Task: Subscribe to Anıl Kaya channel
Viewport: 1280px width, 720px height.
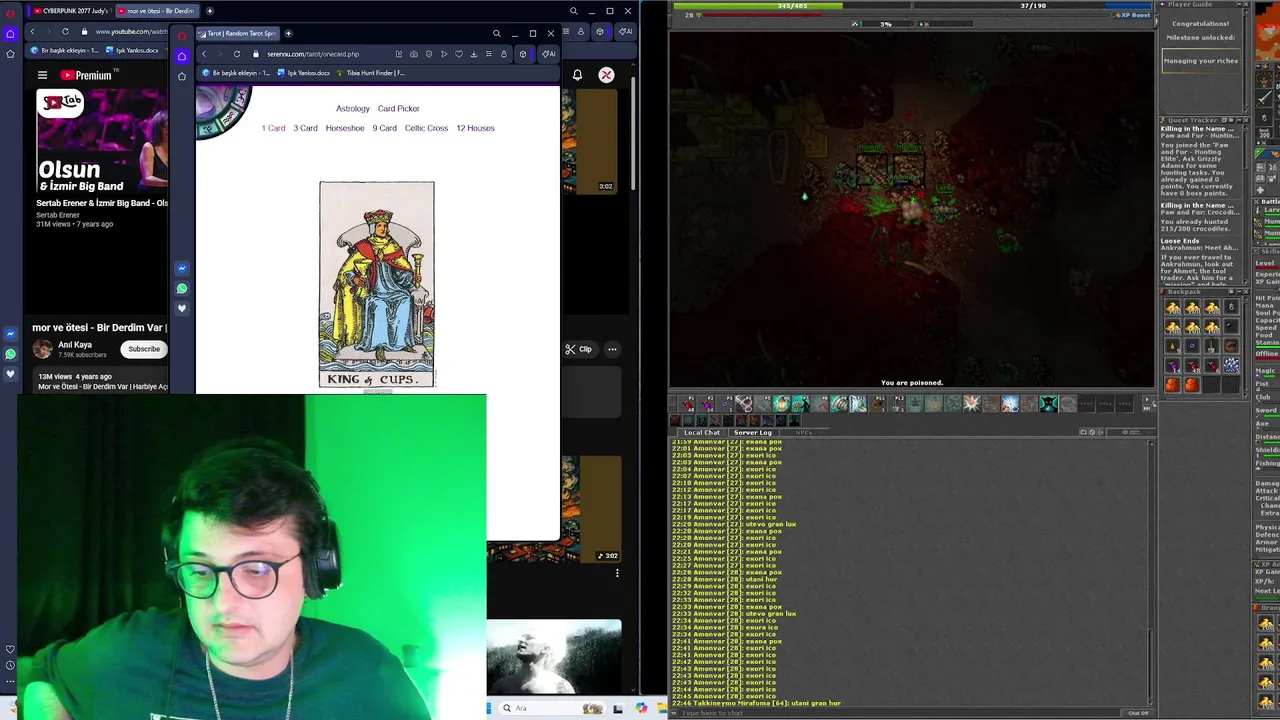Action: tap(143, 349)
